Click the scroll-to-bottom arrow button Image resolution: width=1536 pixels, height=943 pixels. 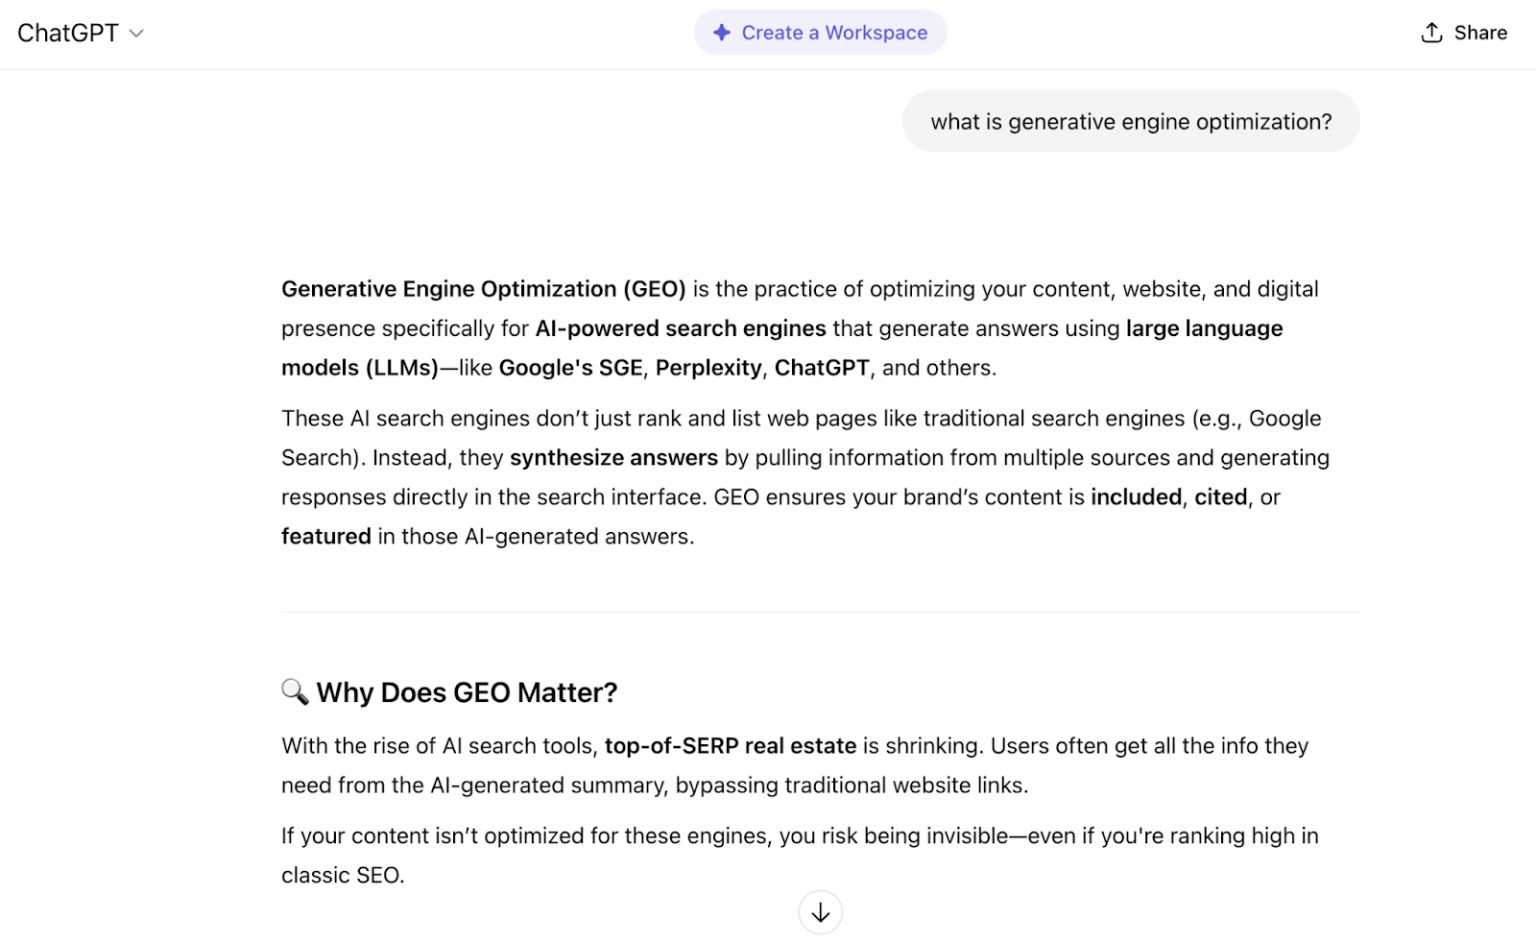[820, 911]
